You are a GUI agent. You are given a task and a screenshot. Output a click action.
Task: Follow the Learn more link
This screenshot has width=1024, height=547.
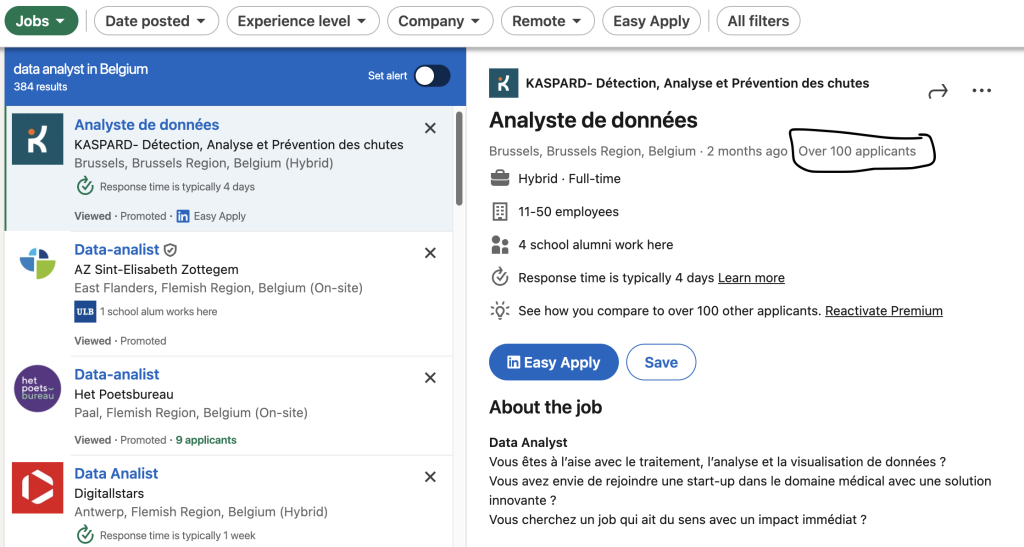coord(751,277)
